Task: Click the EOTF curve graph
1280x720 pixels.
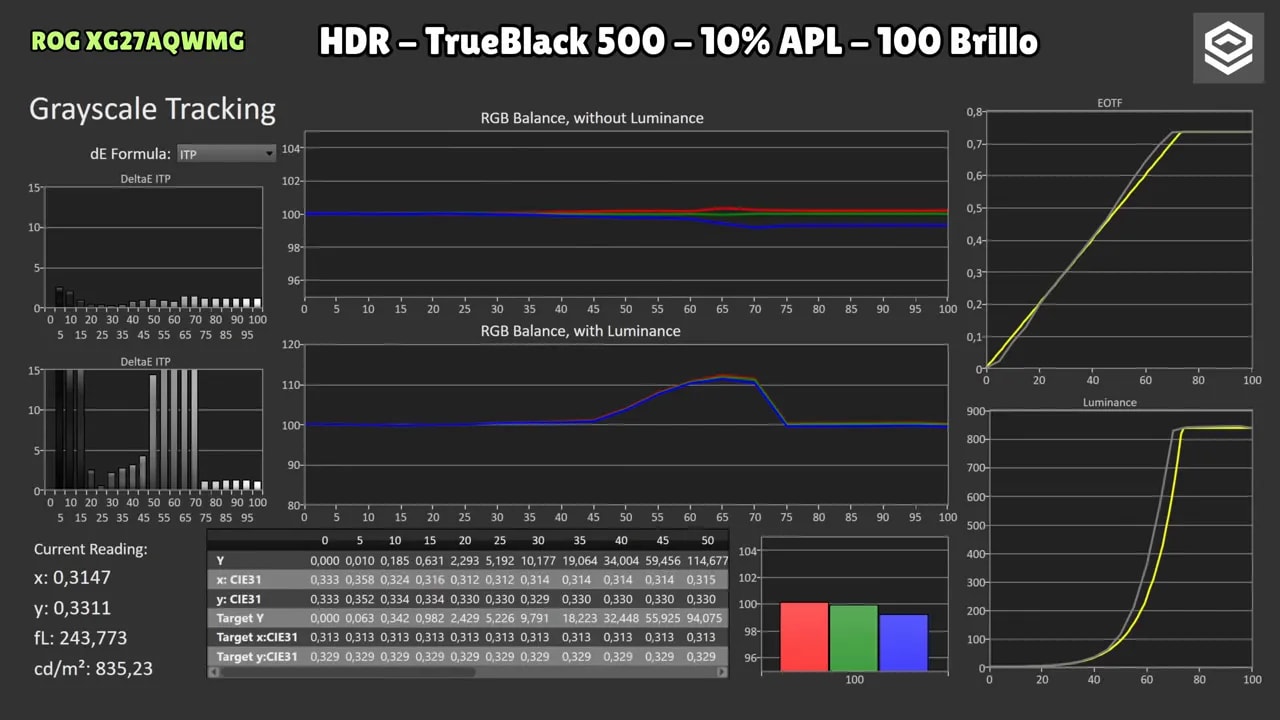Action: [x=1119, y=239]
